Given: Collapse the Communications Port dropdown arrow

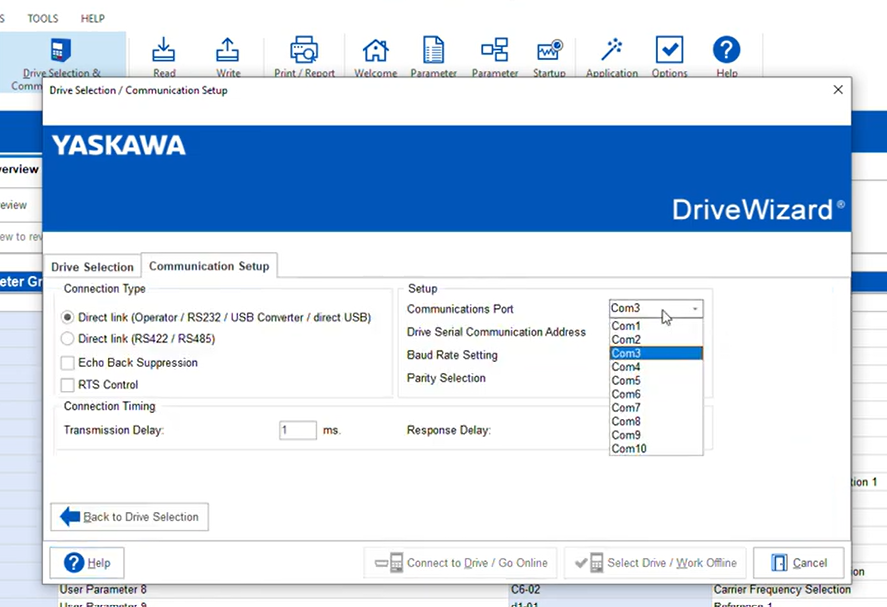Looking at the screenshot, I should point(695,309).
